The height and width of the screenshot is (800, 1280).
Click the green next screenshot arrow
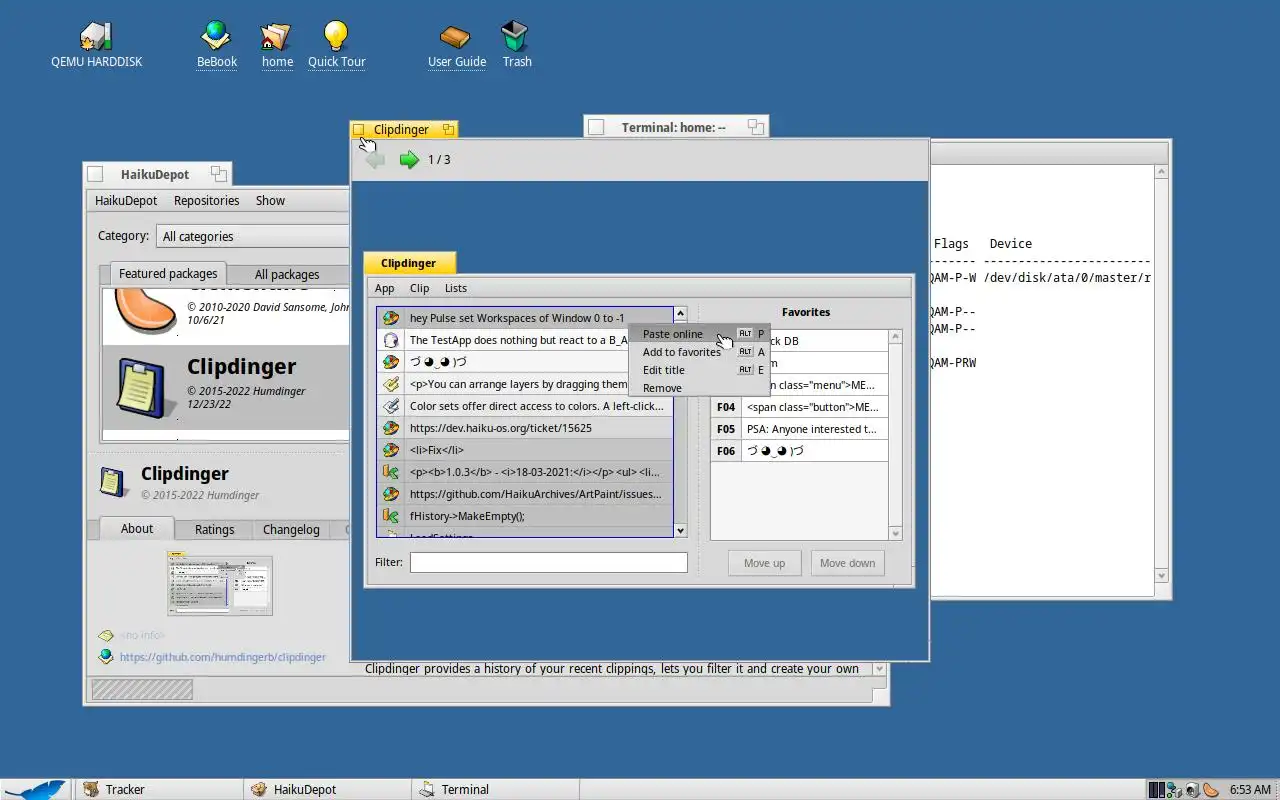pyautogui.click(x=409, y=160)
